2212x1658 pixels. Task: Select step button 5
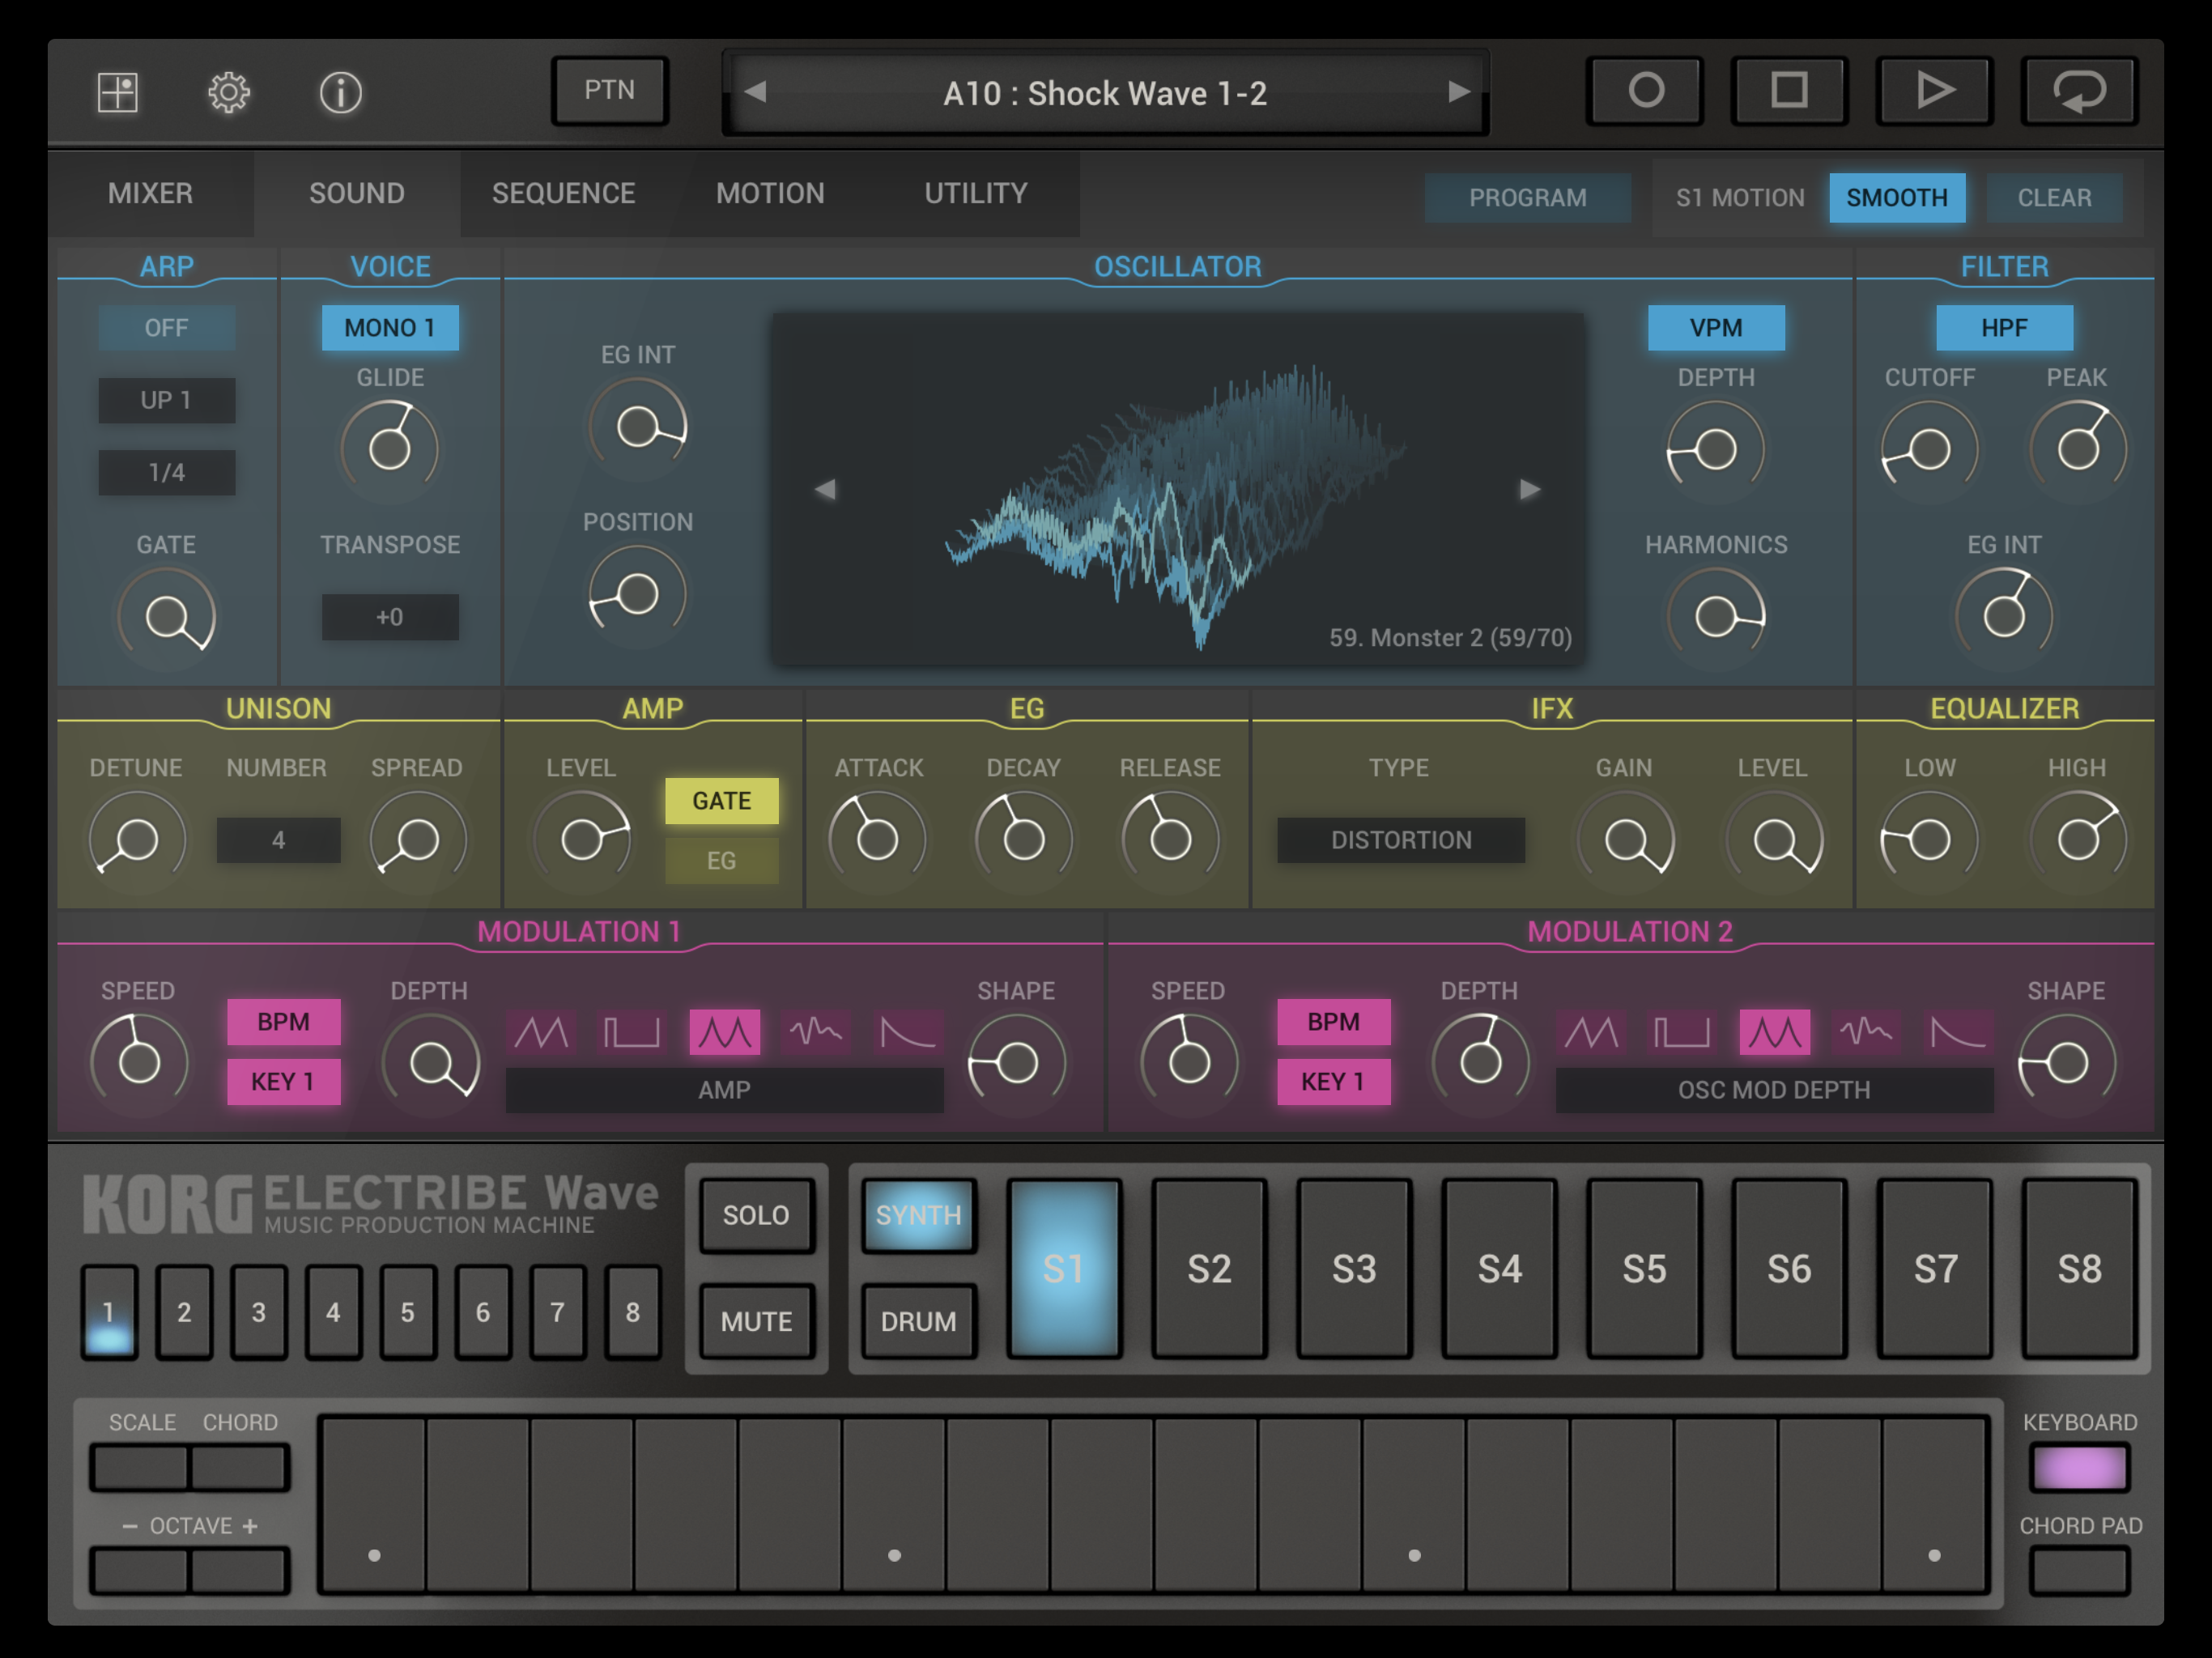(408, 1312)
